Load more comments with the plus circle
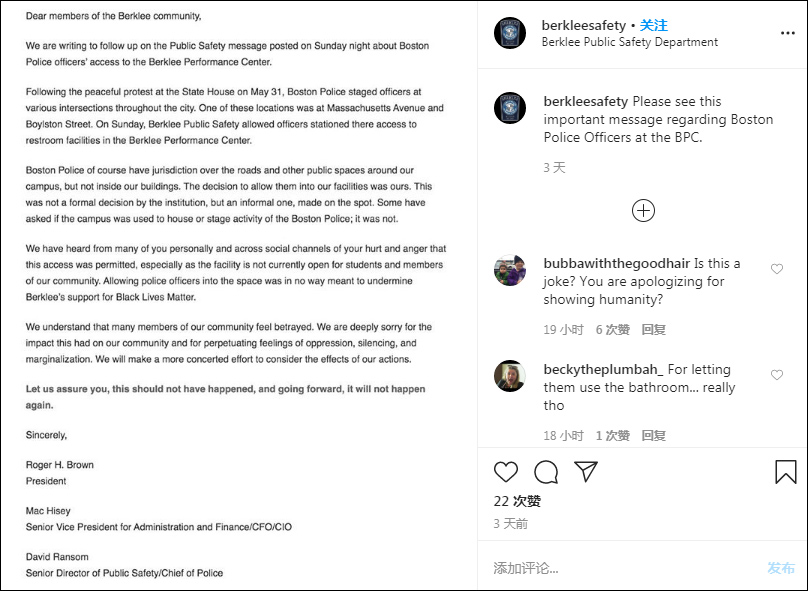 click(643, 210)
